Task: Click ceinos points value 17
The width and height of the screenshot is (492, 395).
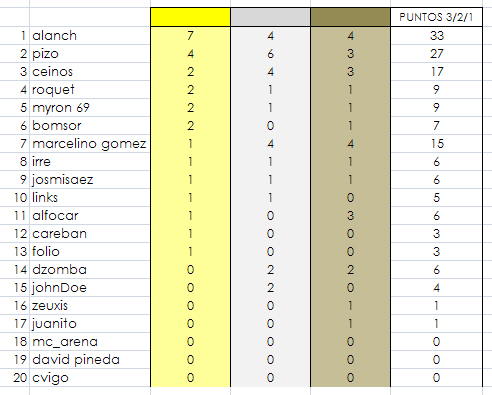Action: click(436, 71)
